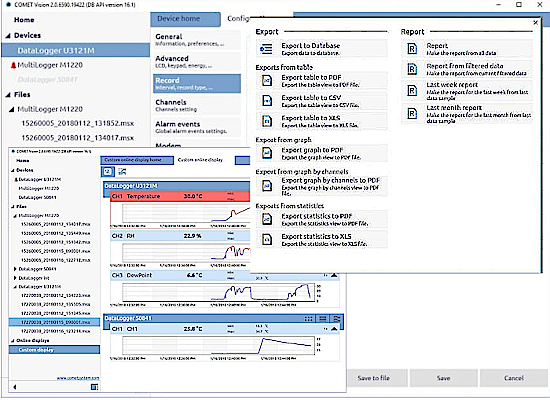Click the CH1 Temperature alarm row
Screen dimensions: 550x400
(180, 196)
